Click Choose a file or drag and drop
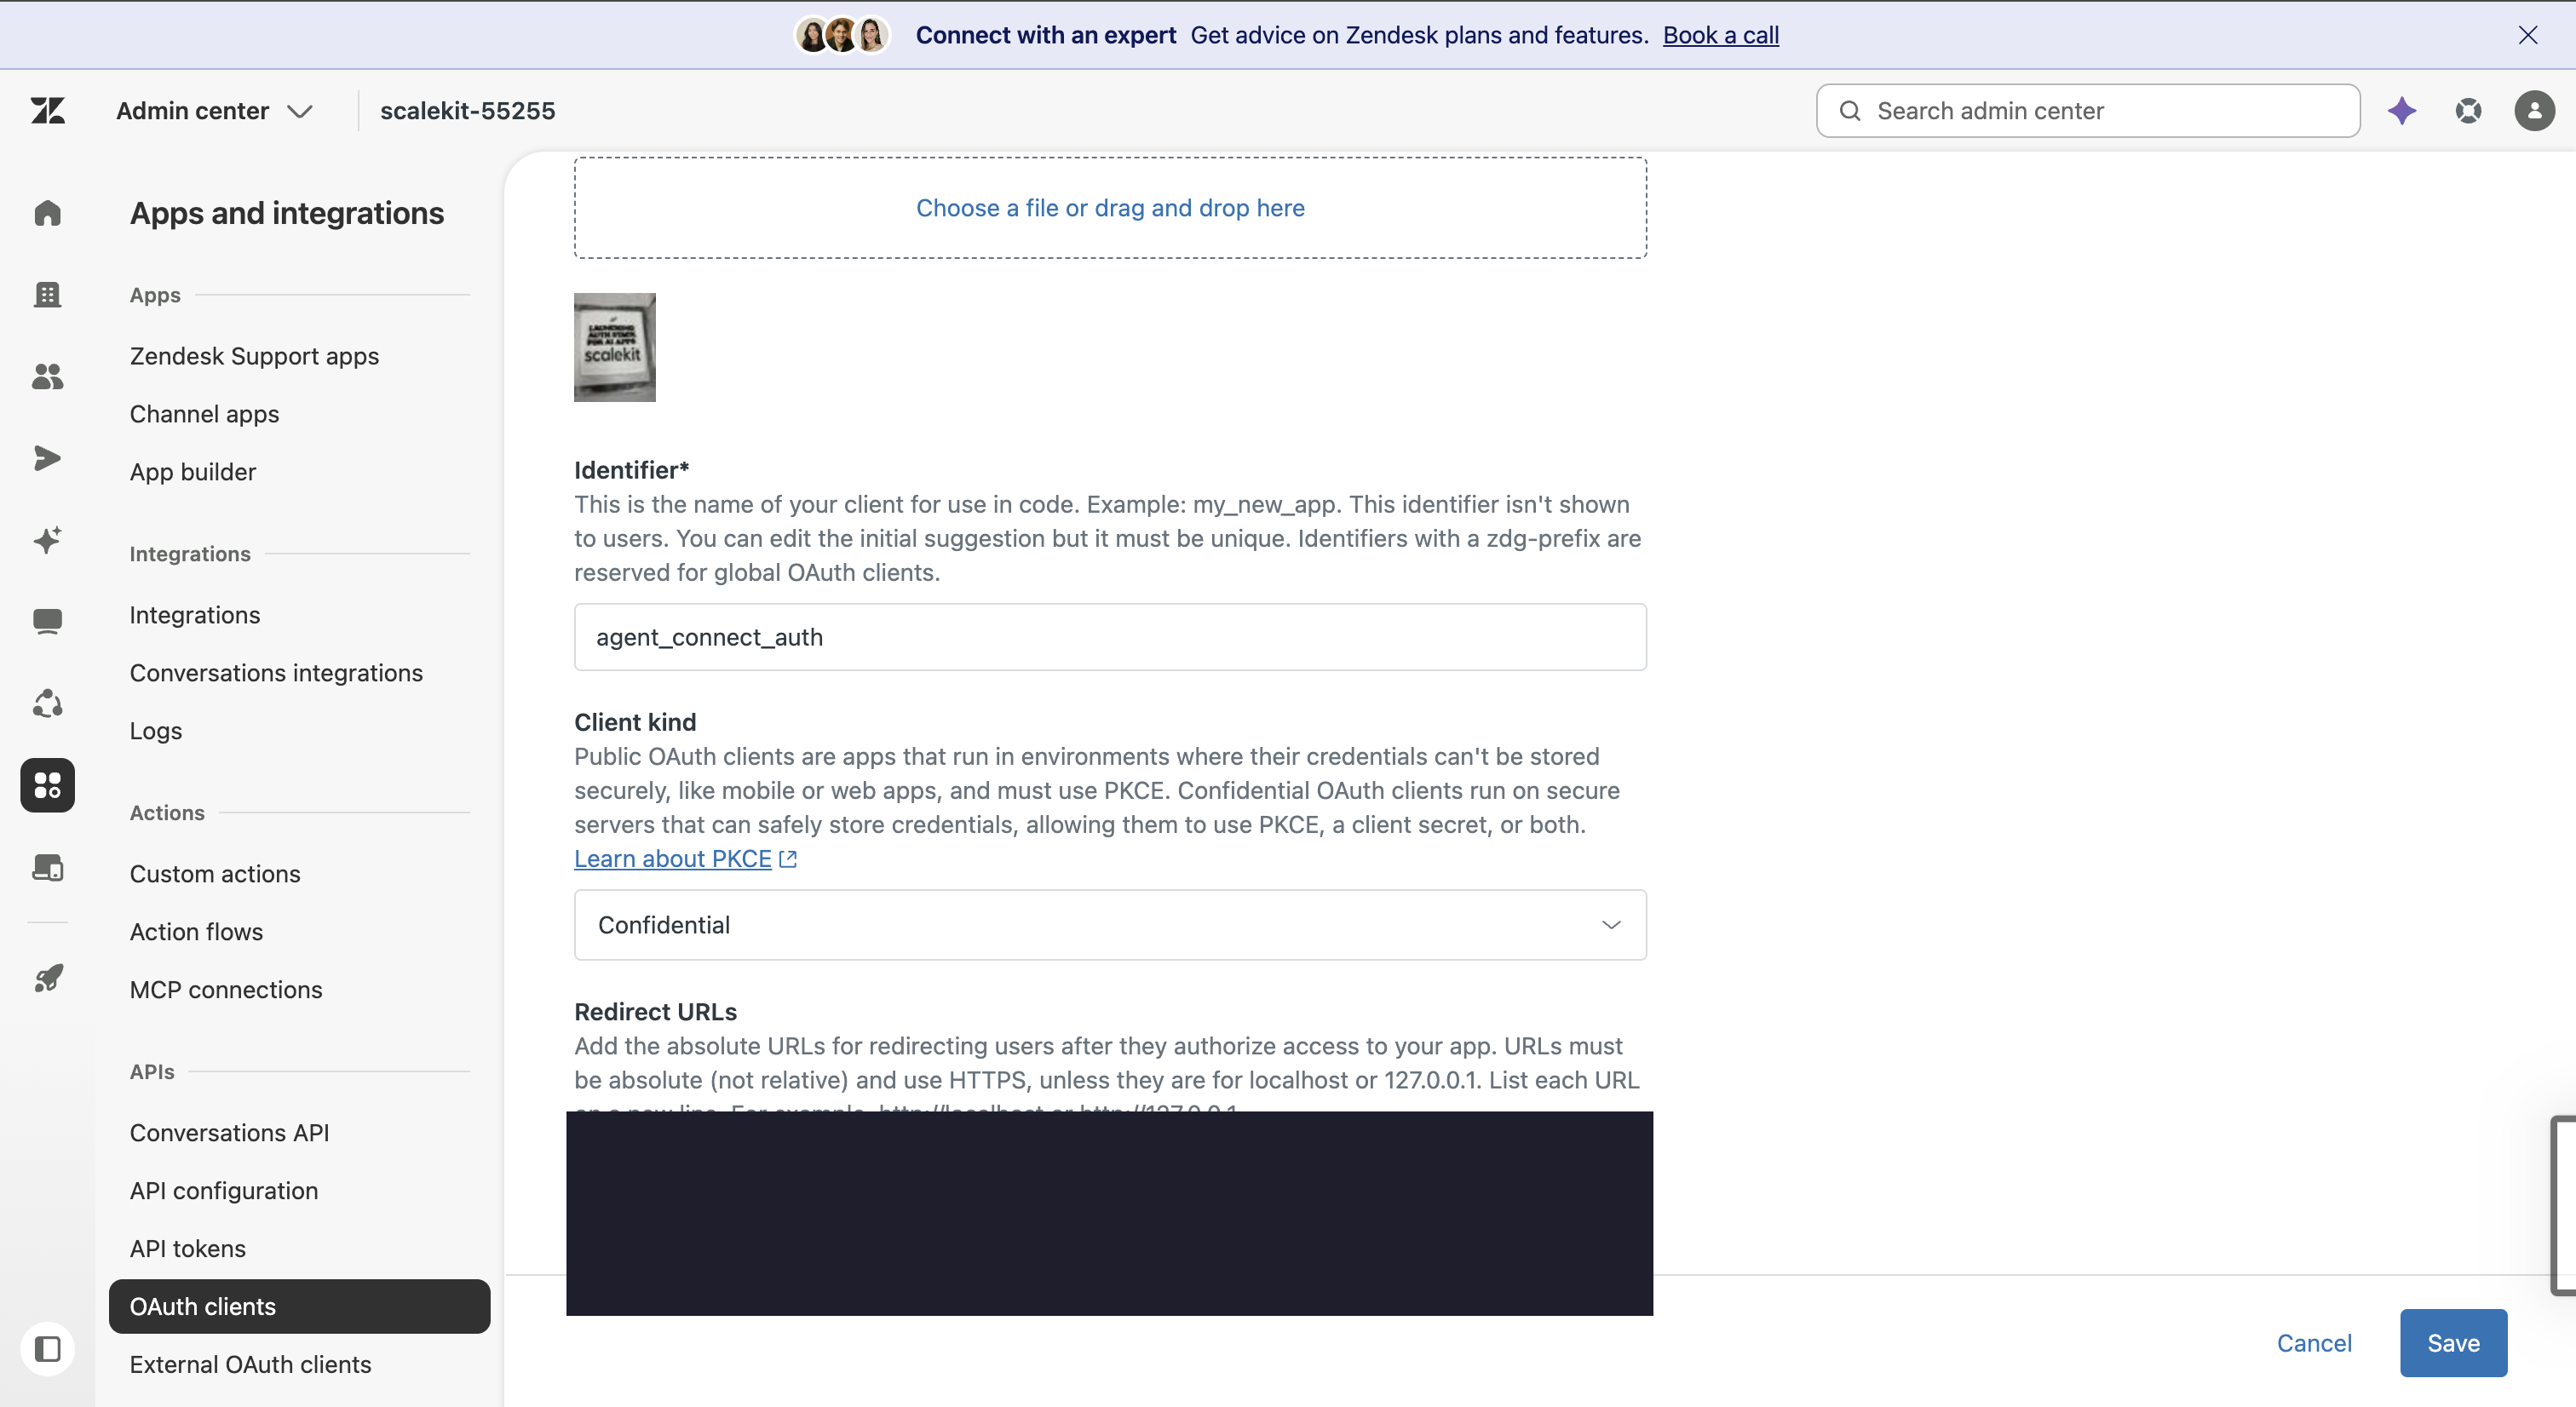The width and height of the screenshot is (2576, 1407). pos(1110,208)
